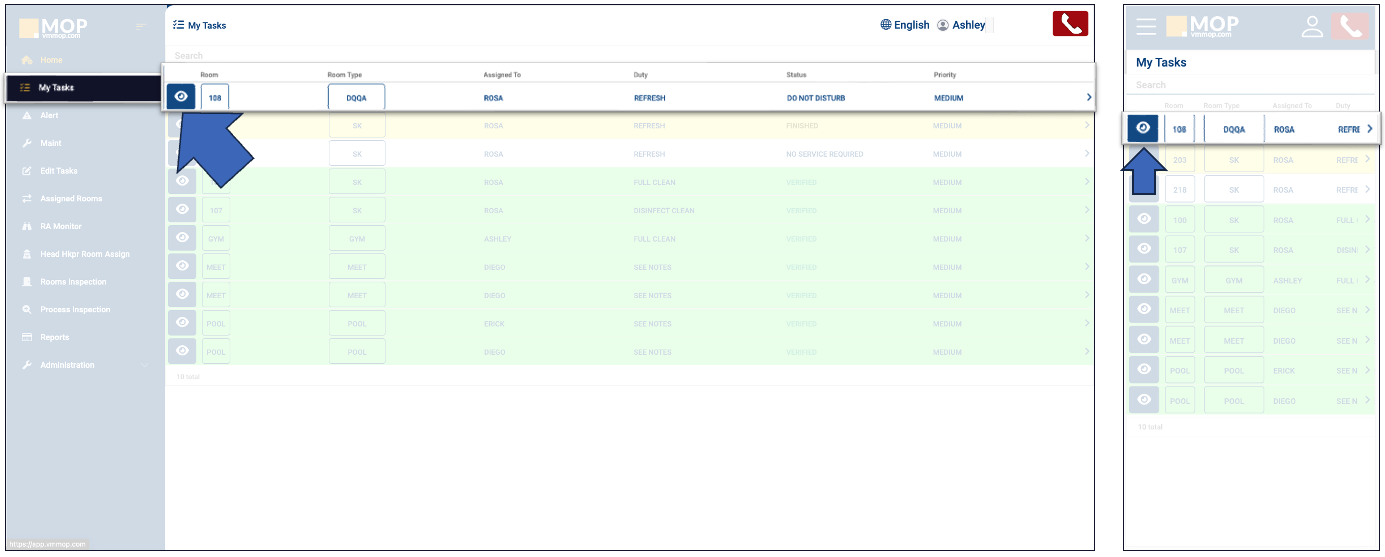Click the globe icon beside English

point(885,25)
